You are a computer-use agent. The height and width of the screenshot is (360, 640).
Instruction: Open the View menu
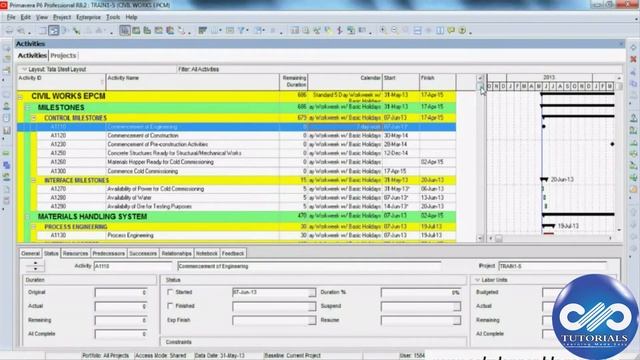click(x=42, y=17)
